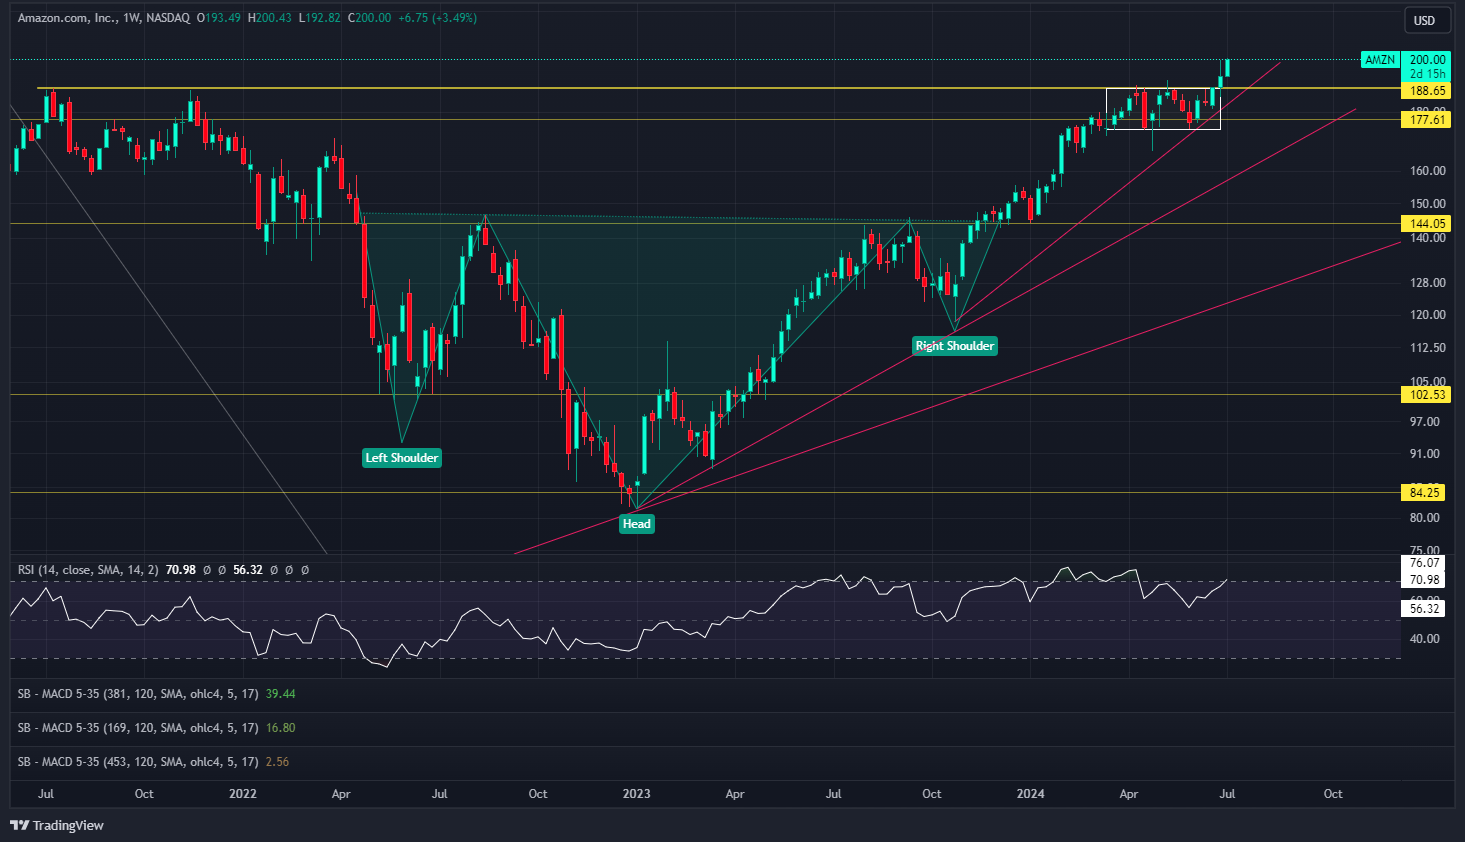Image resolution: width=1465 pixels, height=842 pixels.
Task: Select the 84.25 price level label
Action: click(x=1427, y=493)
